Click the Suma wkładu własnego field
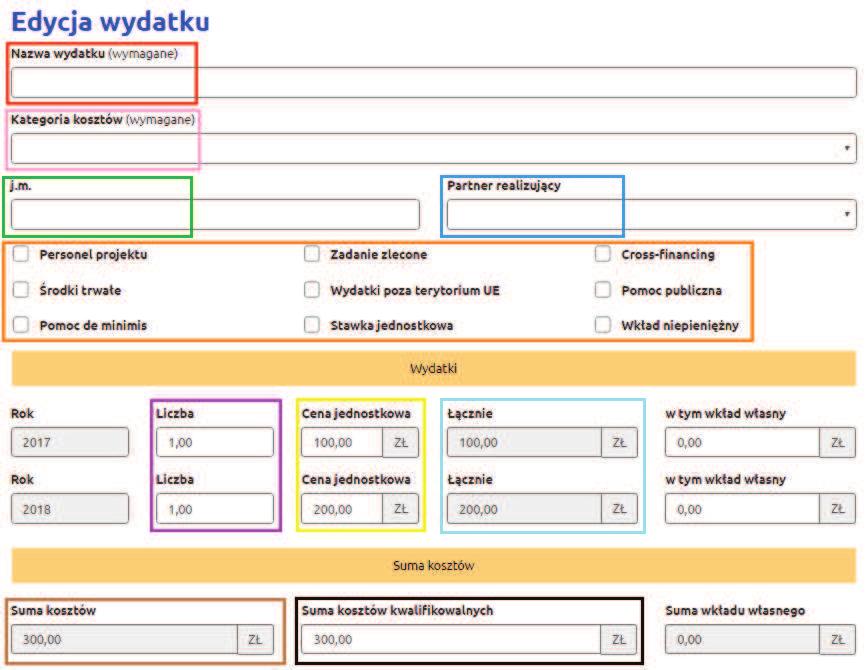 point(742,640)
